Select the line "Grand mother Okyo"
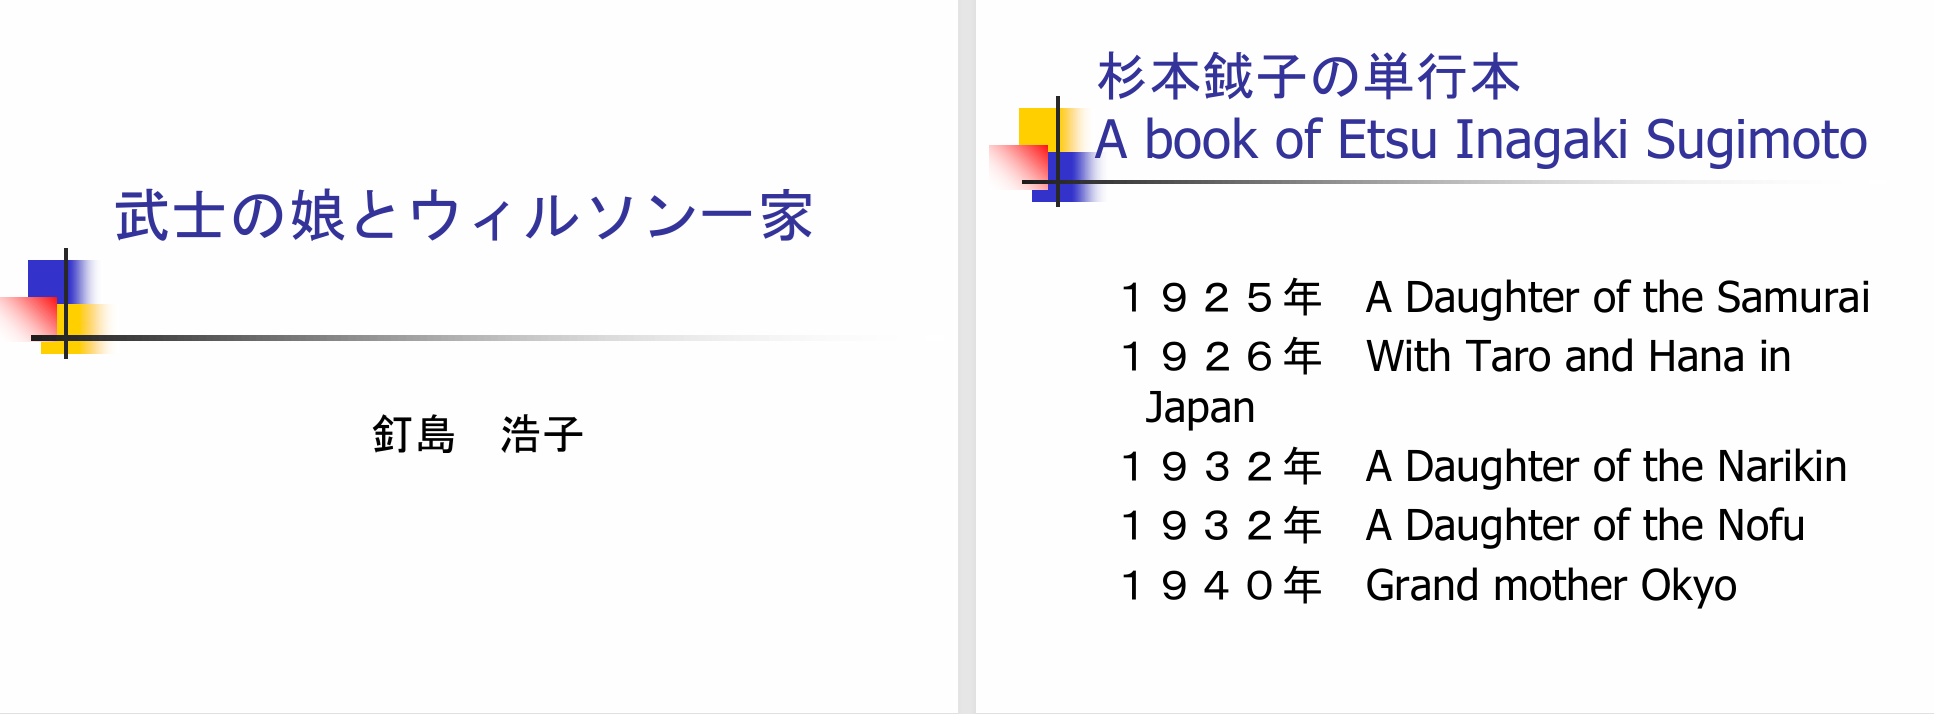This screenshot has height=714, width=1934. pos(1551,585)
